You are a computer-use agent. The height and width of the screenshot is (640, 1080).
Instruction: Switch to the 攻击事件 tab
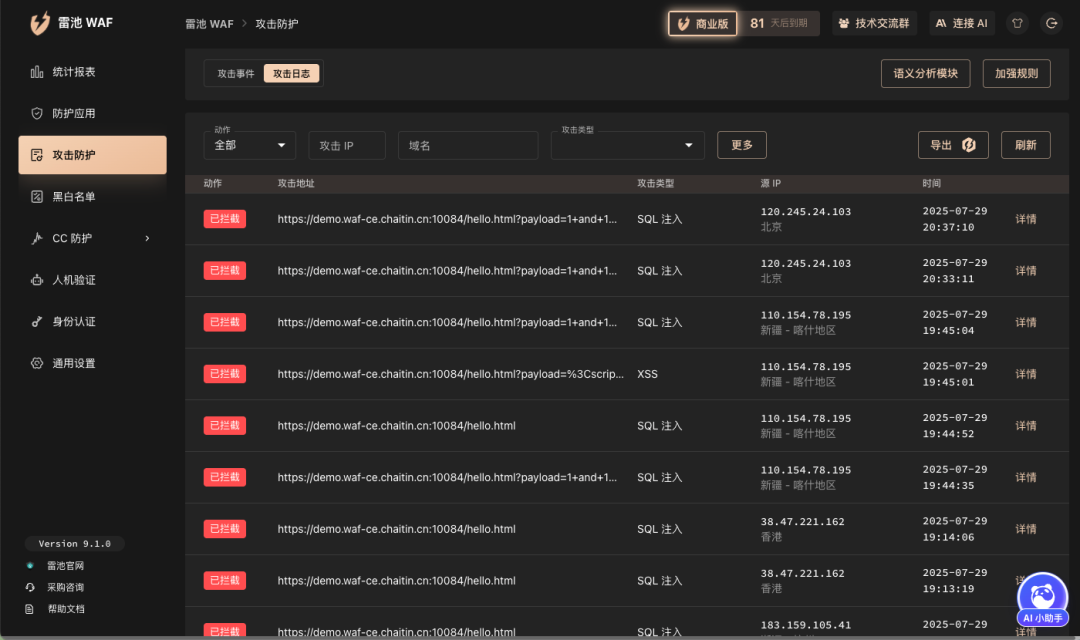click(x=236, y=74)
